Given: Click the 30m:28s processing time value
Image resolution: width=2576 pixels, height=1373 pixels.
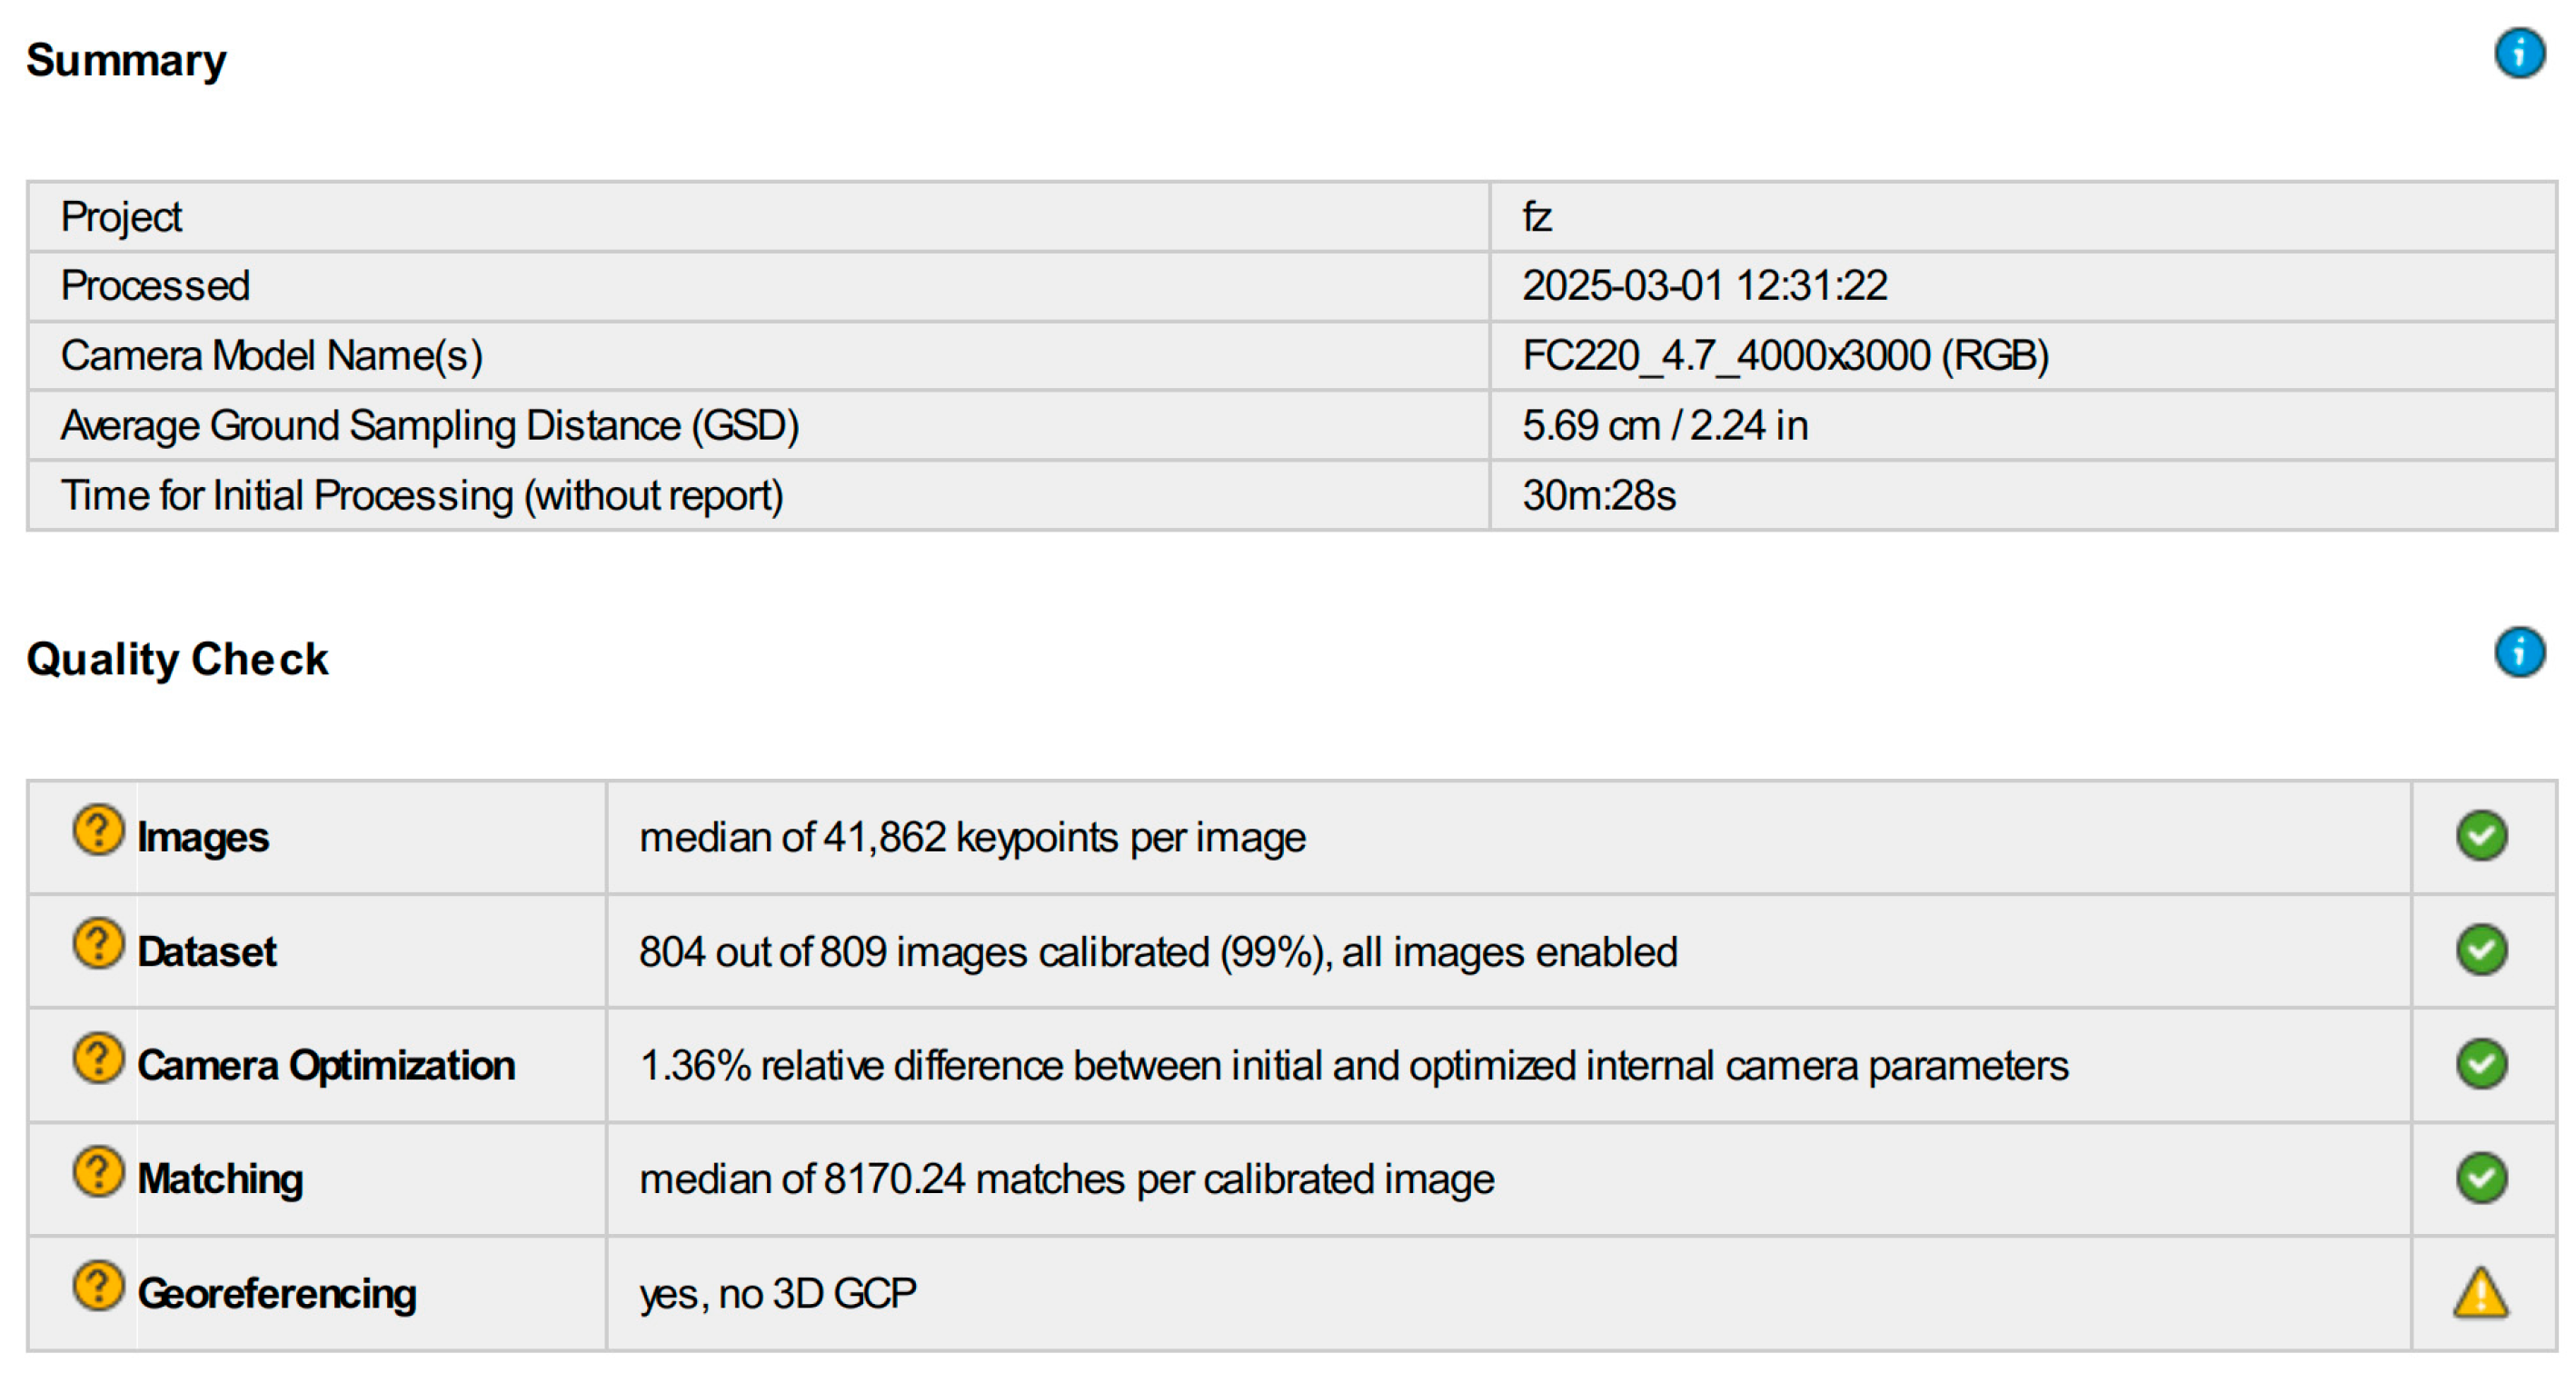Looking at the screenshot, I should 1598,496.
